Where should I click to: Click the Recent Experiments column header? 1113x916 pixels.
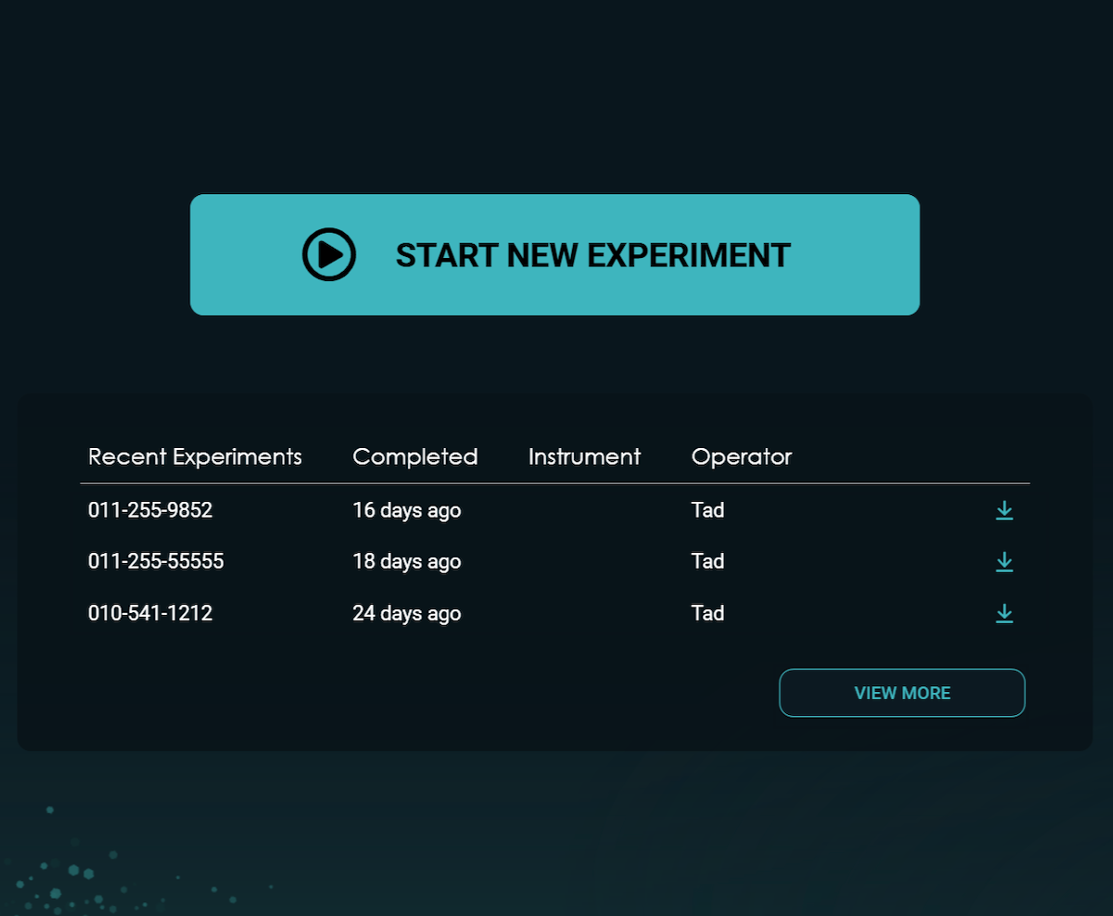tap(195, 457)
